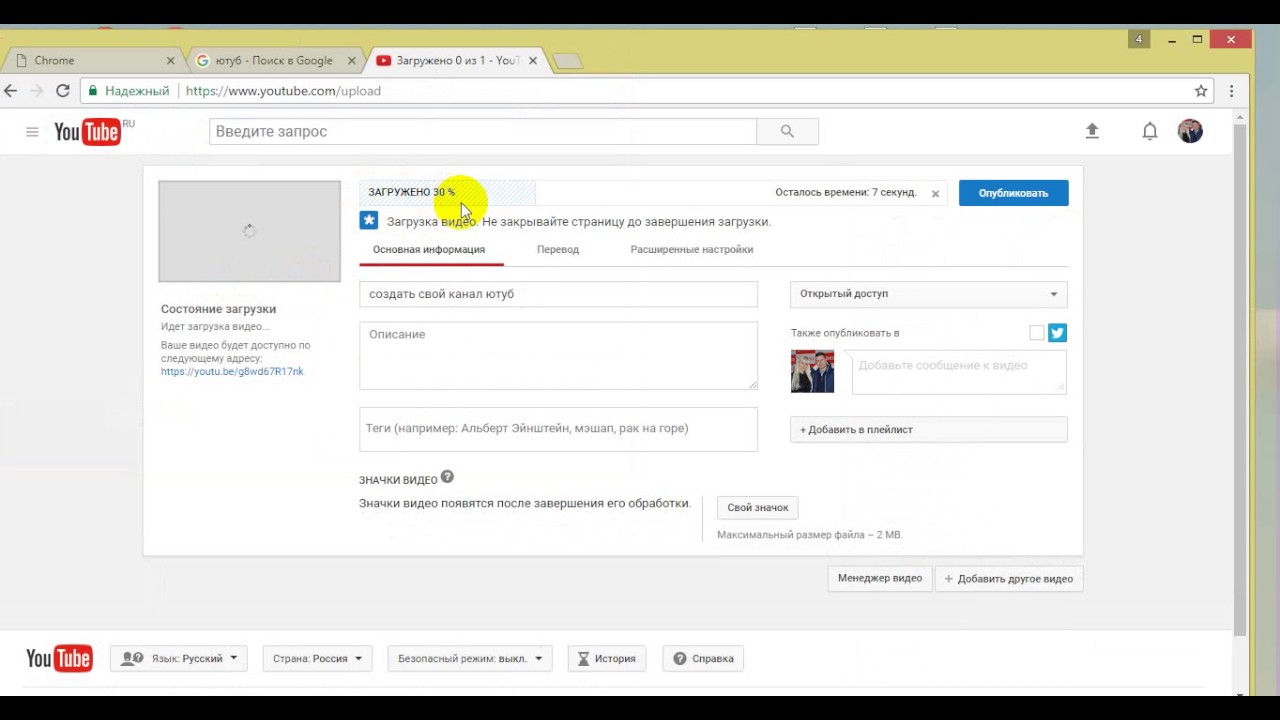
Task: Open a new tab with the new-tab button
Action: tap(567, 62)
